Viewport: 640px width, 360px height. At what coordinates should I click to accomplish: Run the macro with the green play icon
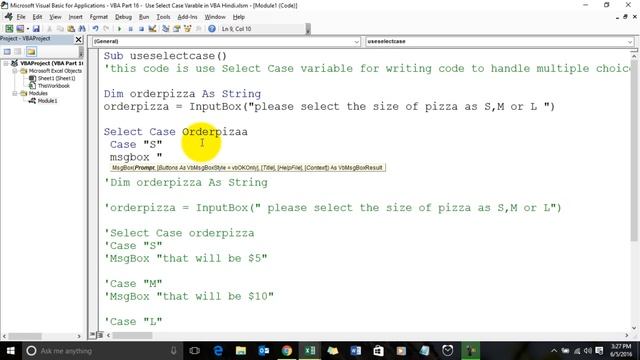click(x=120, y=29)
